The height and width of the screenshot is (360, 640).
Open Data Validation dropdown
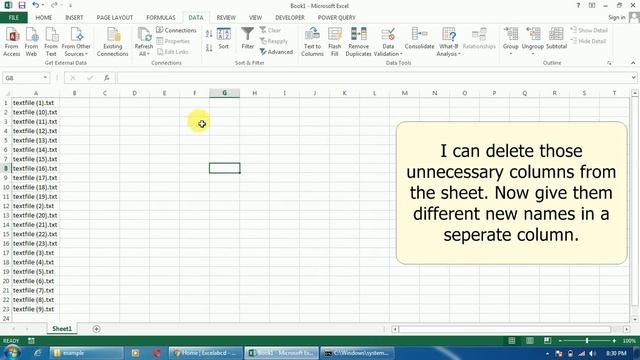click(x=388, y=53)
